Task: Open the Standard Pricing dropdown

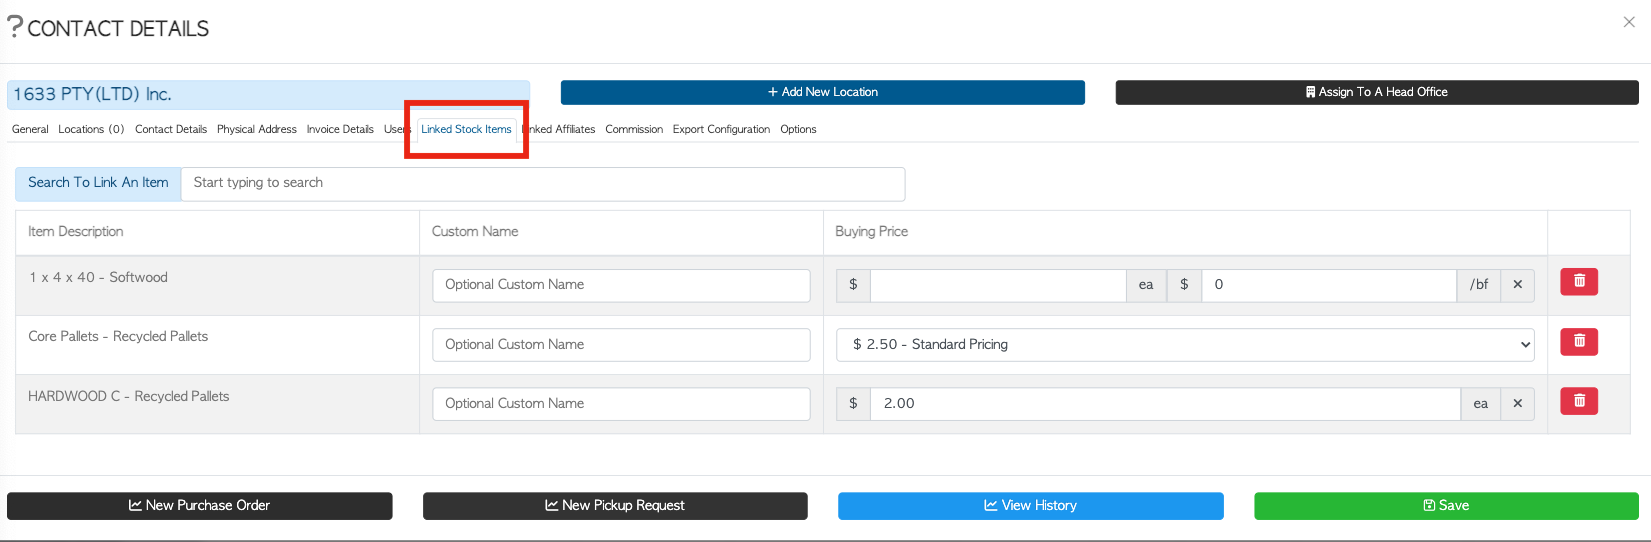Action: [x=1185, y=344]
